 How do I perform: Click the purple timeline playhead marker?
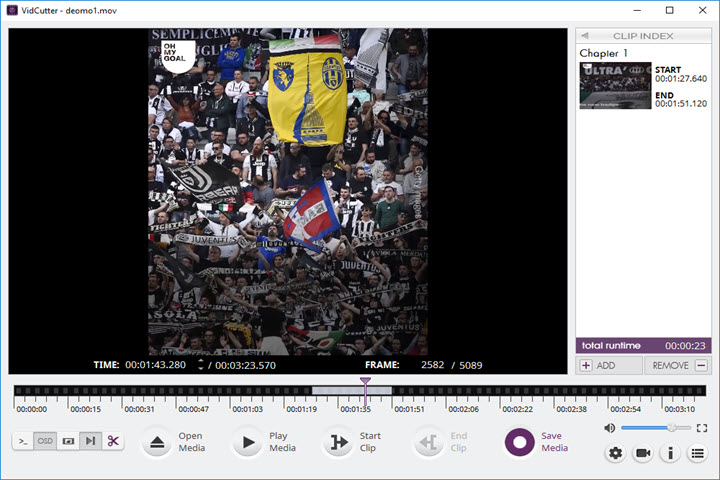365,381
